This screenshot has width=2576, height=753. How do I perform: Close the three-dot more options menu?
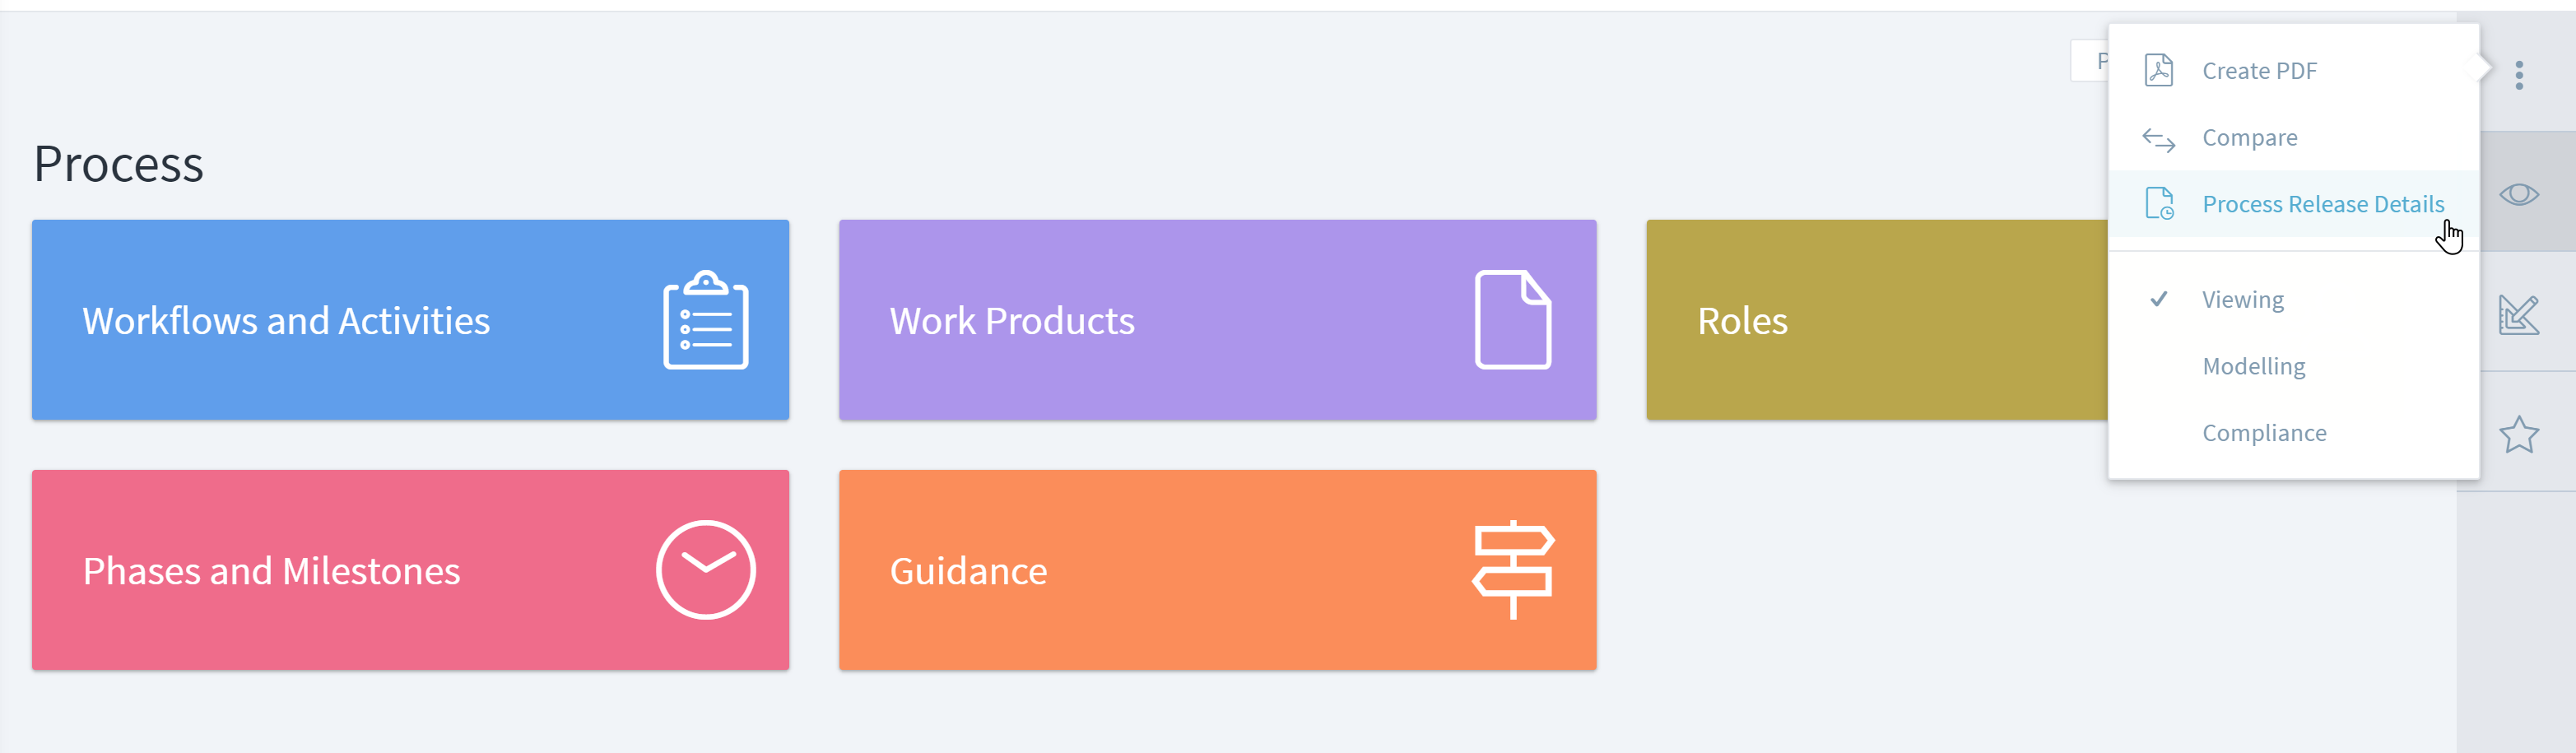[2519, 75]
